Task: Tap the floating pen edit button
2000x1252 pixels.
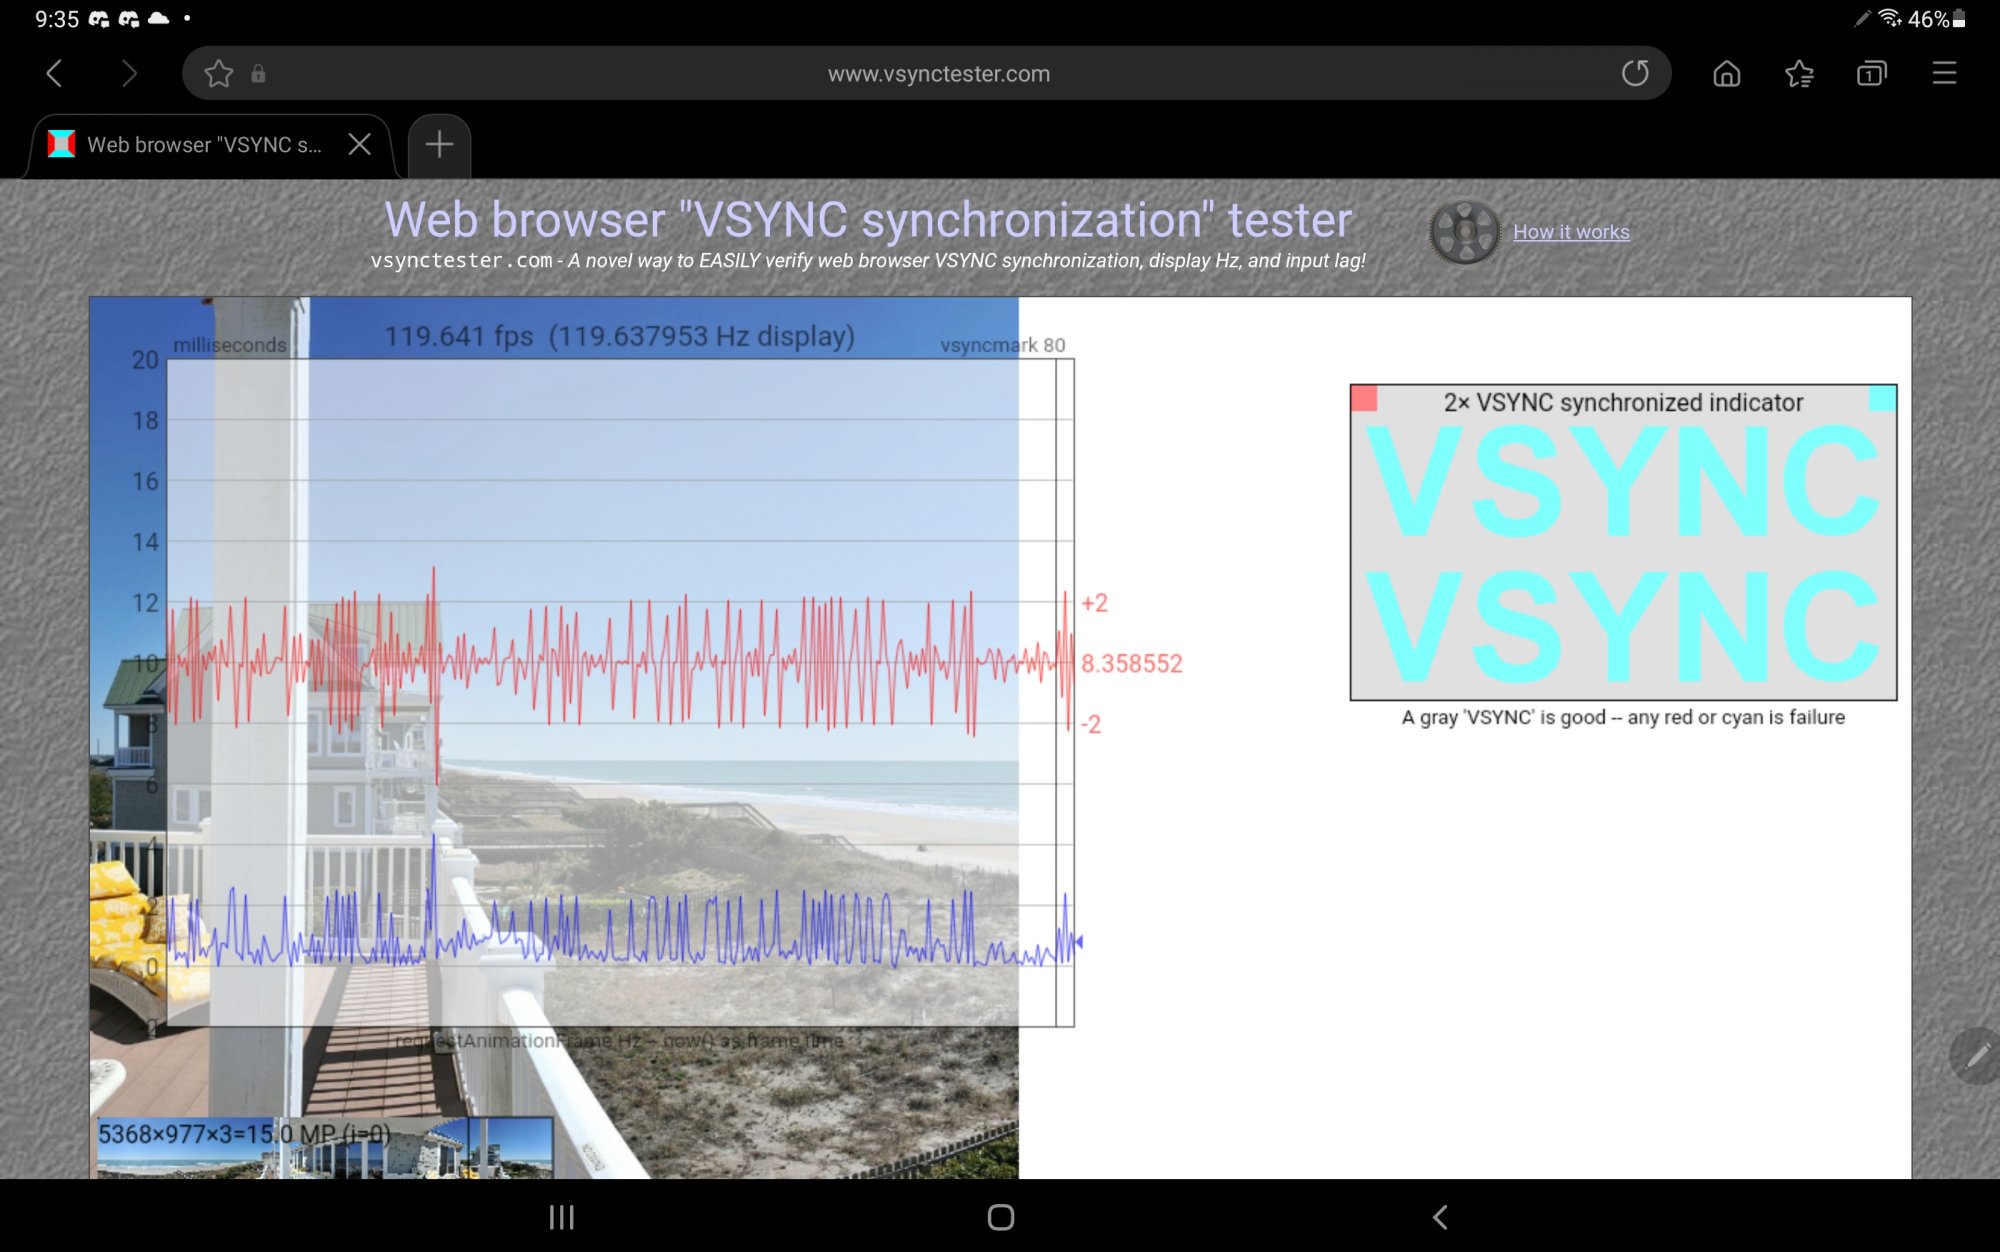Action: click(1977, 1055)
